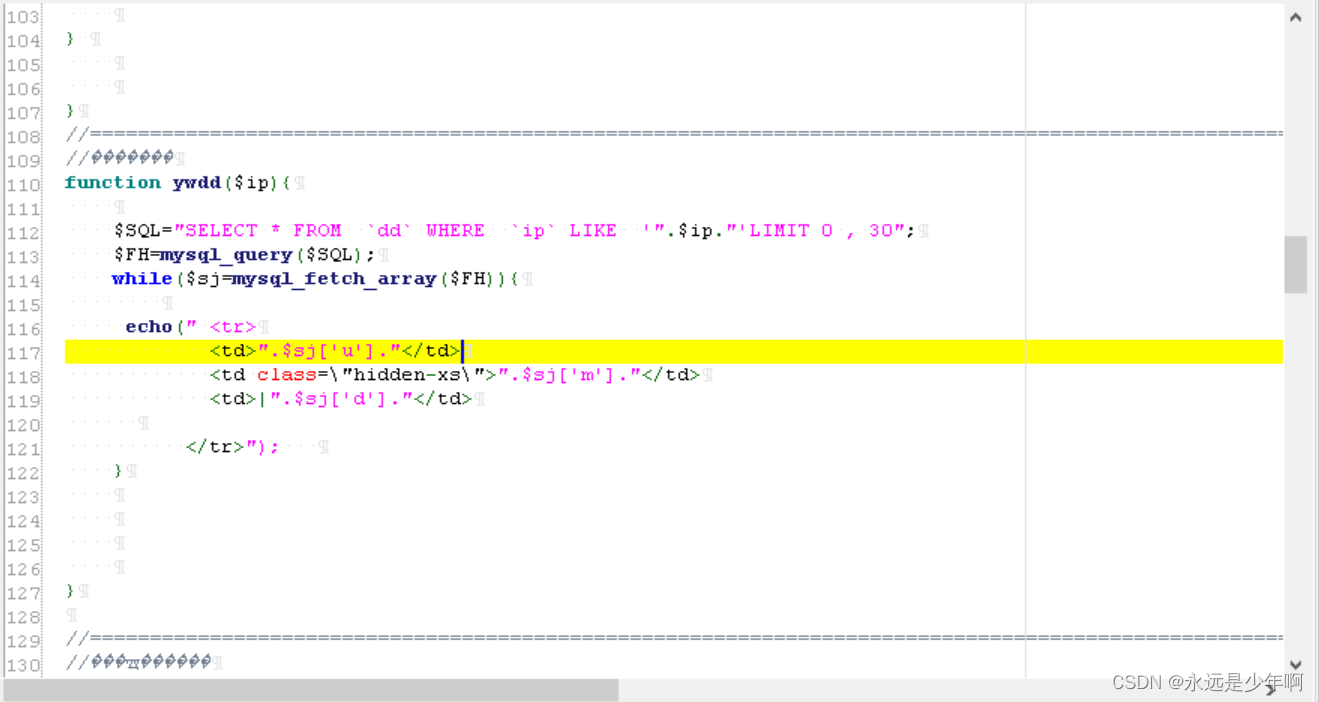Click the comment separator on line 108

click(674, 134)
